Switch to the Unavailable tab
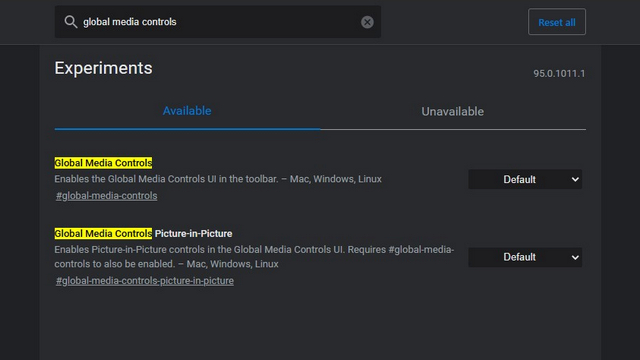640x360 pixels. pos(452,111)
